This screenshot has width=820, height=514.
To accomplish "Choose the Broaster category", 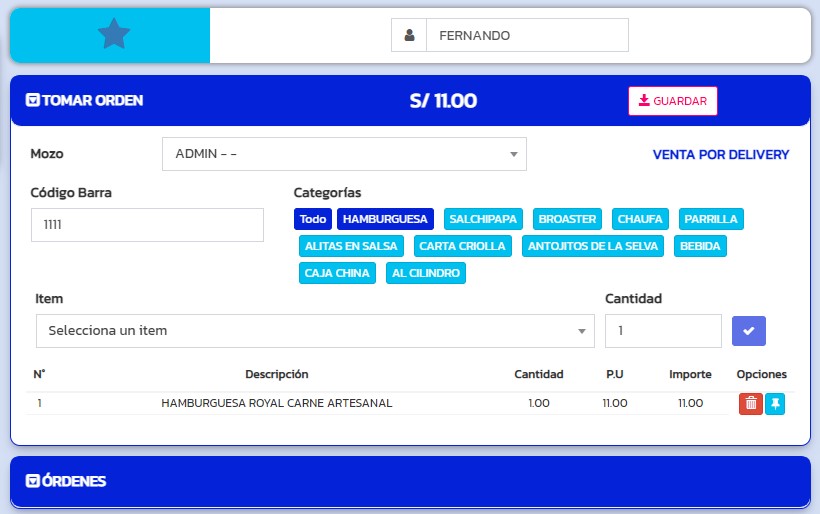I will click(567, 219).
